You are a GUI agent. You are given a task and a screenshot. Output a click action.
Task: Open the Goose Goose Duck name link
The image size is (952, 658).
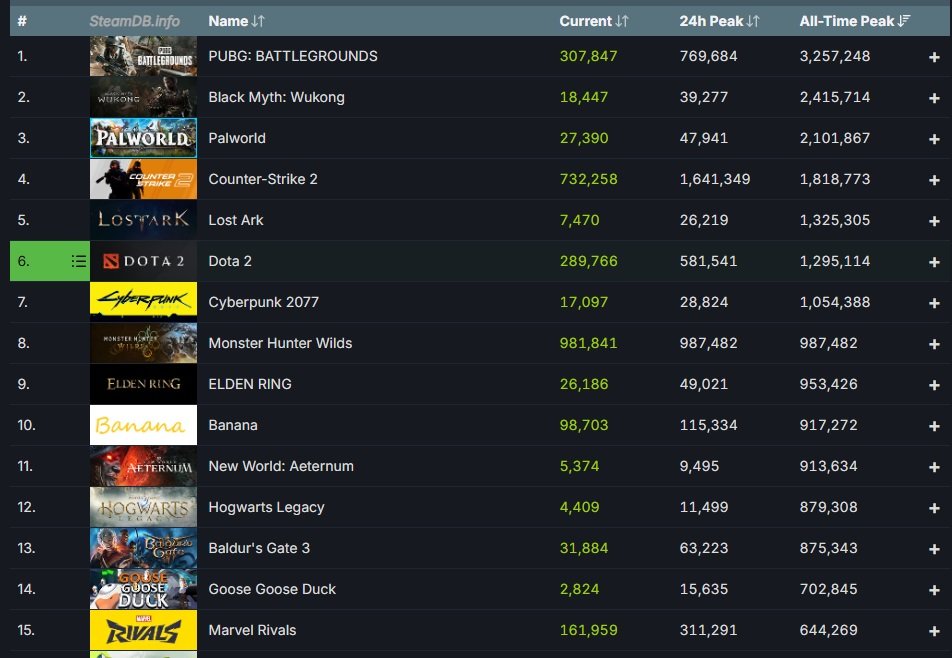point(272,589)
